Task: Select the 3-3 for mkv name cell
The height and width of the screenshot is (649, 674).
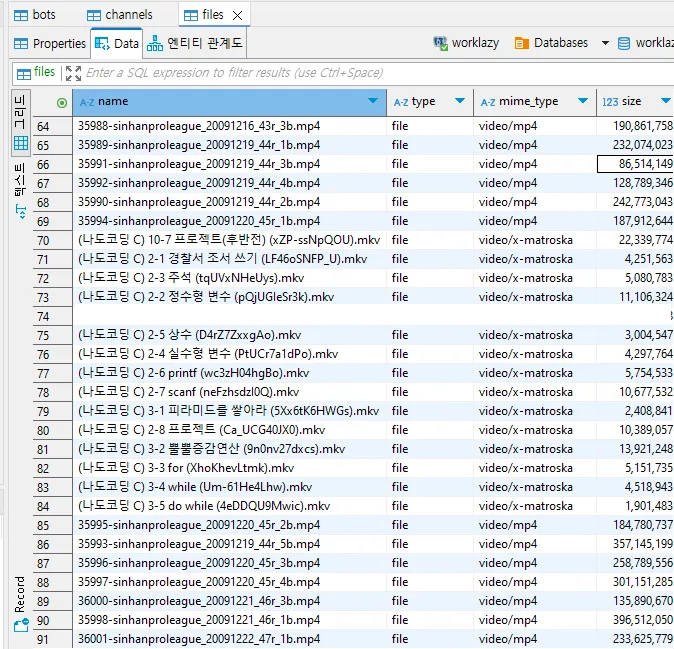Action: coord(230,468)
